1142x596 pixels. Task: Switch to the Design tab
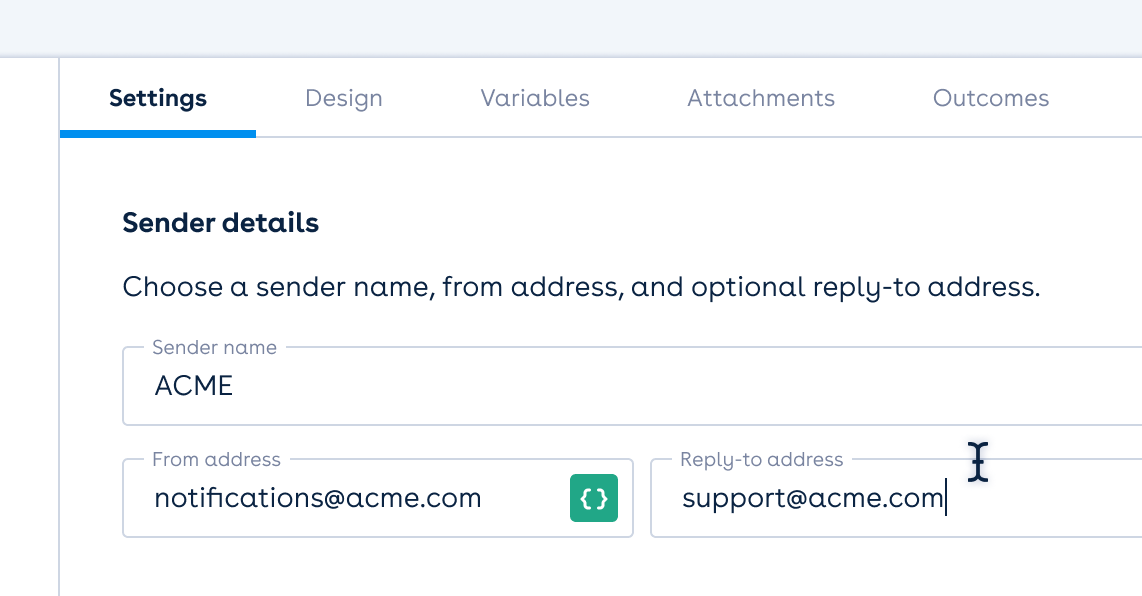[x=344, y=98]
